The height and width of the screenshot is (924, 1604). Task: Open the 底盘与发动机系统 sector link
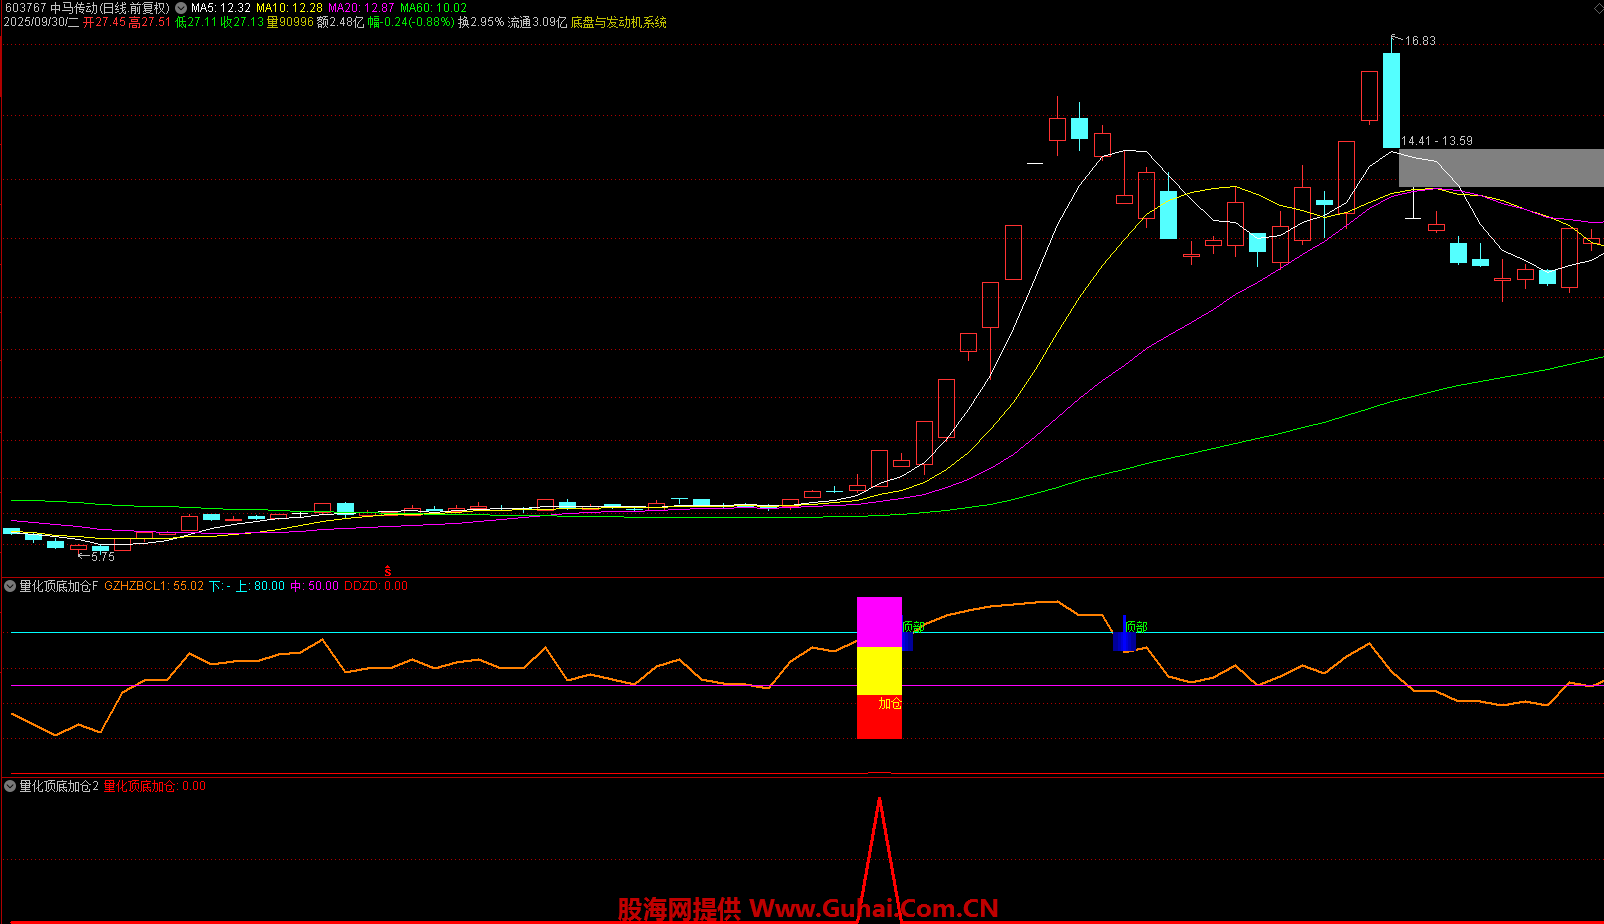[618, 22]
